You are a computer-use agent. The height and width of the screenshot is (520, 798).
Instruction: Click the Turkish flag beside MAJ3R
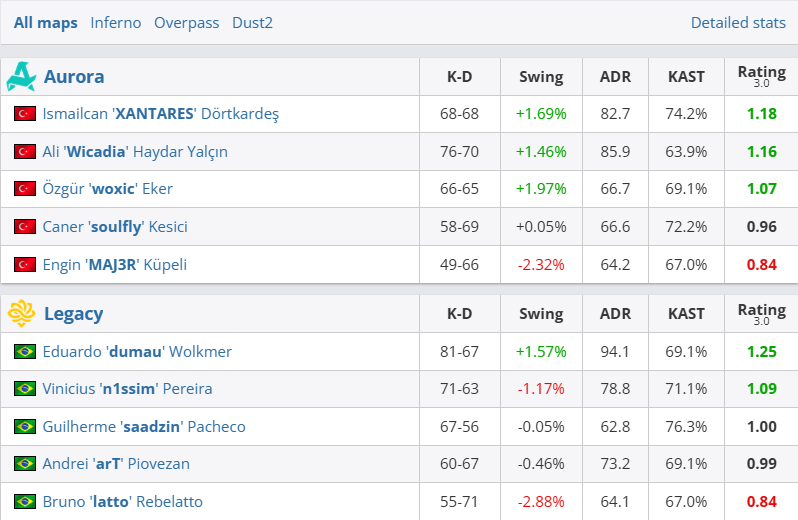(x=25, y=265)
